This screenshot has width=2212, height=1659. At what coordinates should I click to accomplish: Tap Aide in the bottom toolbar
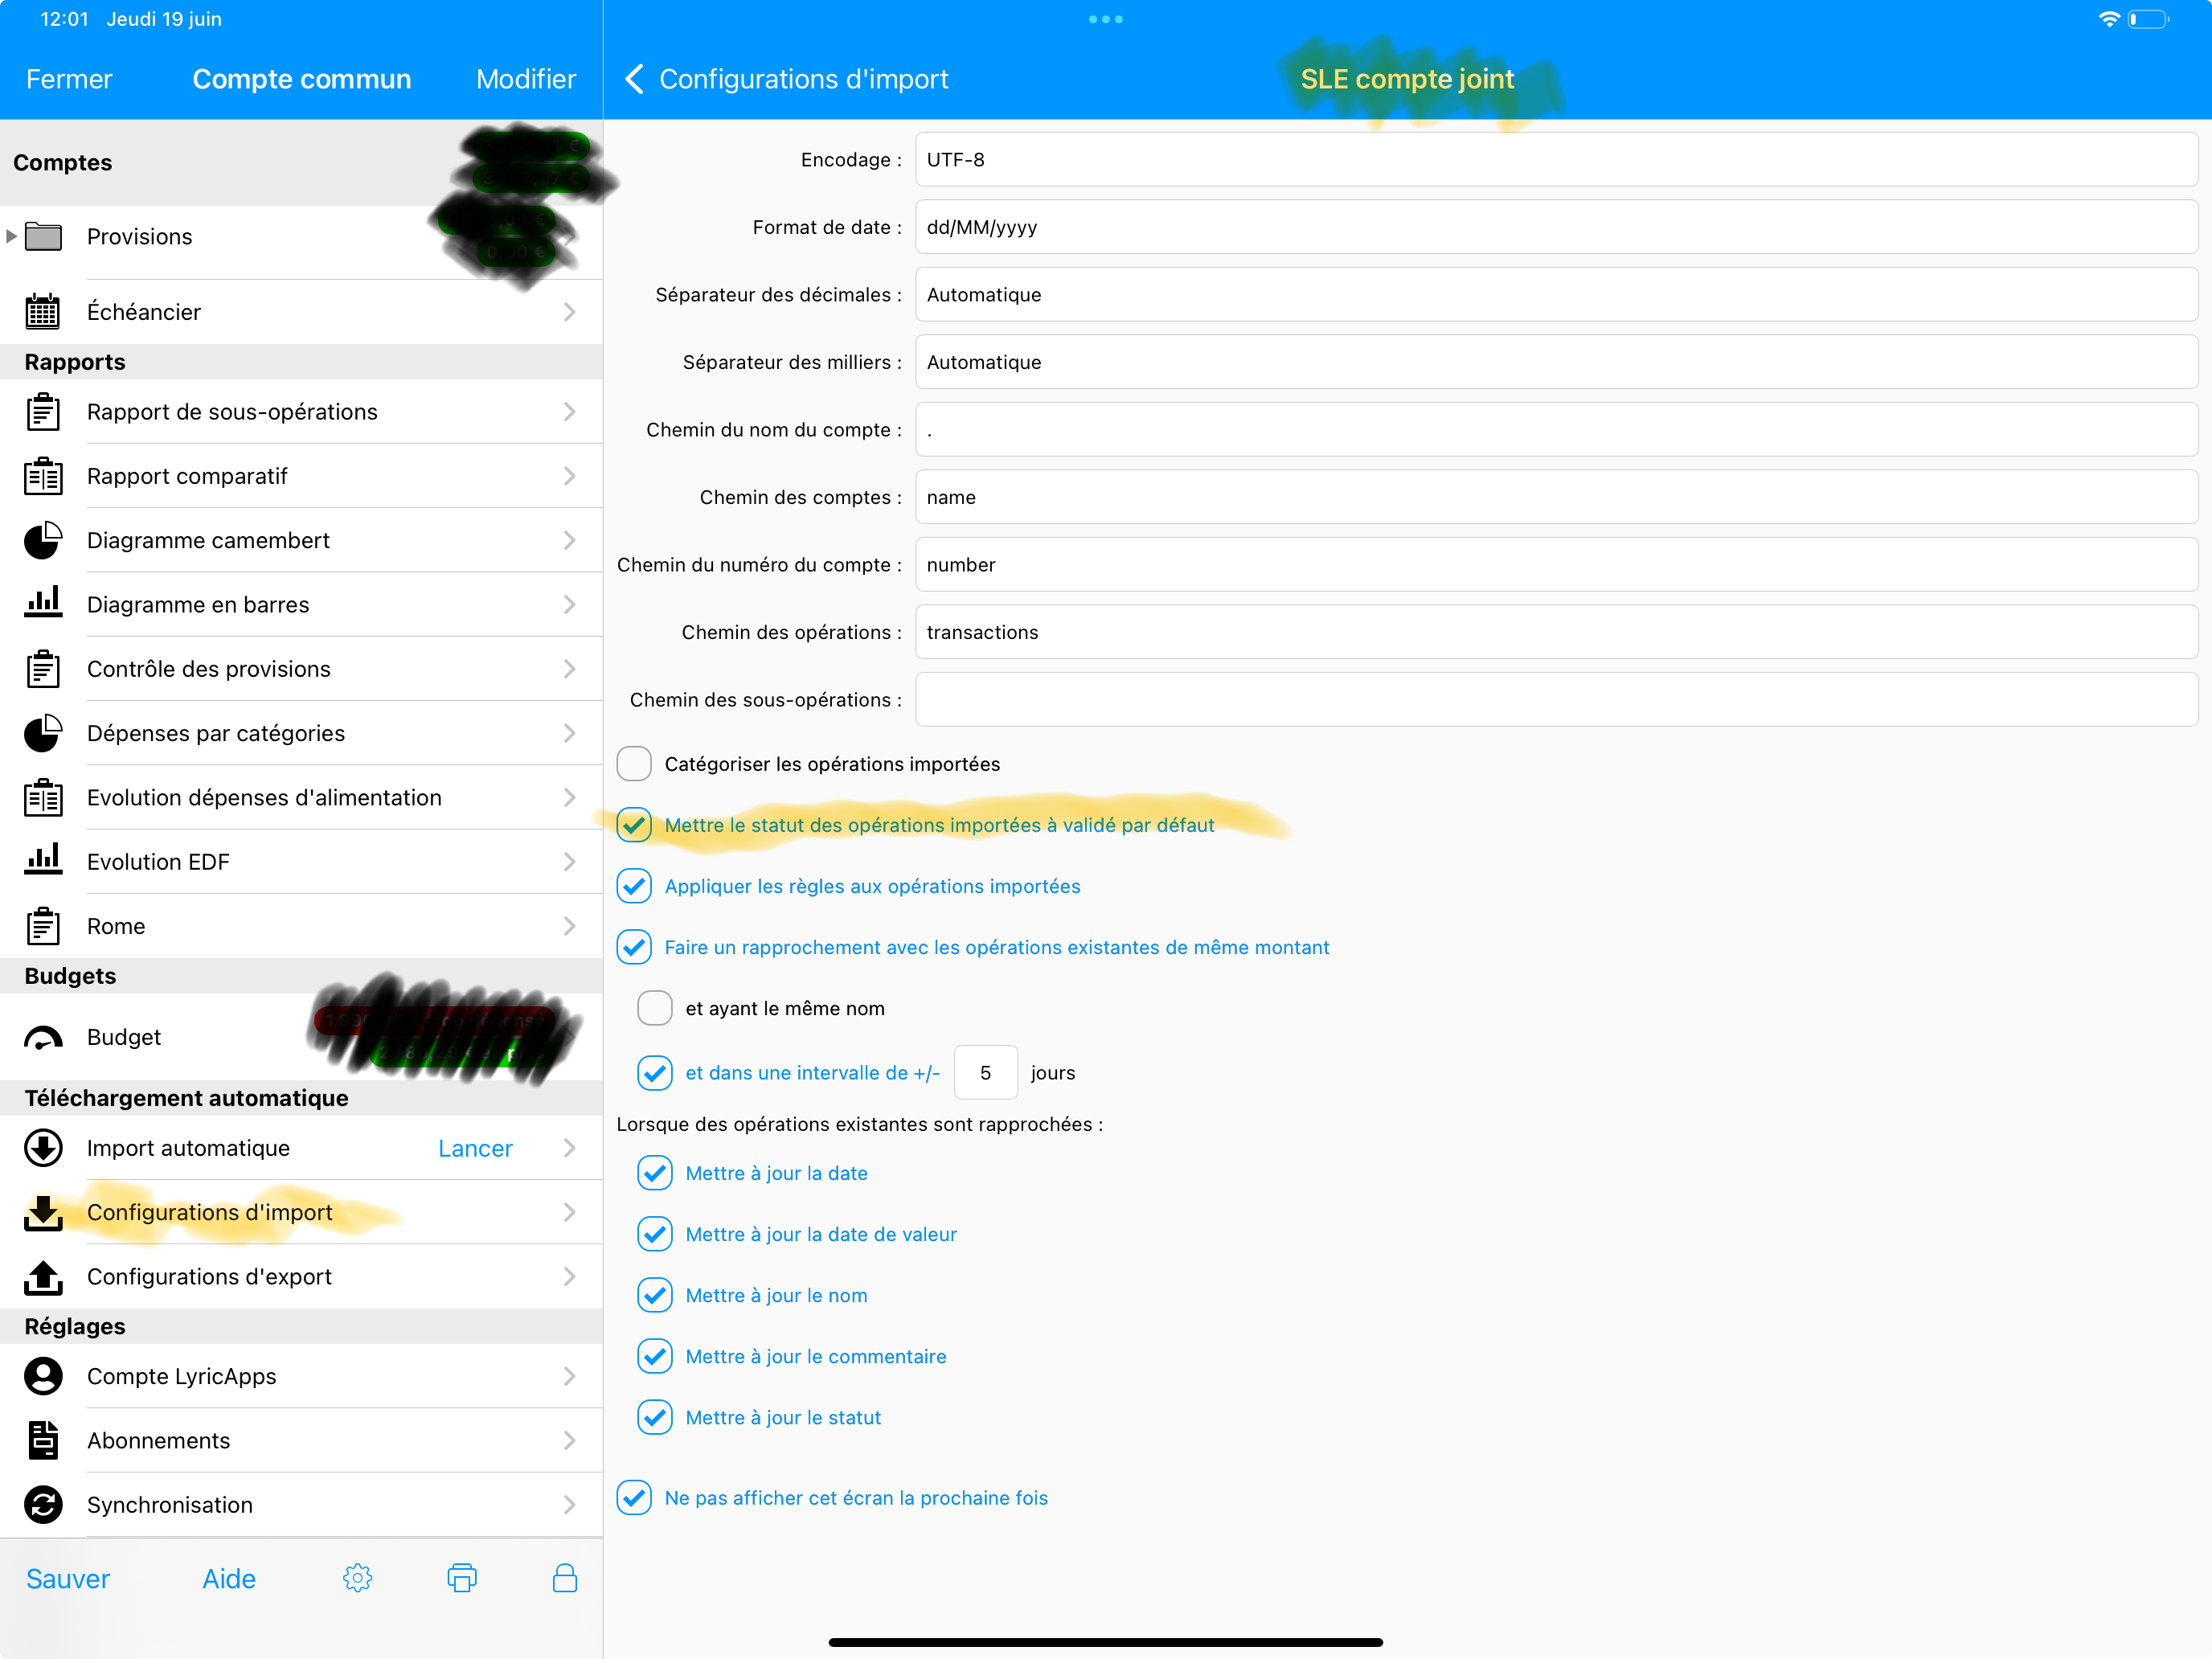[x=229, y=1578]
